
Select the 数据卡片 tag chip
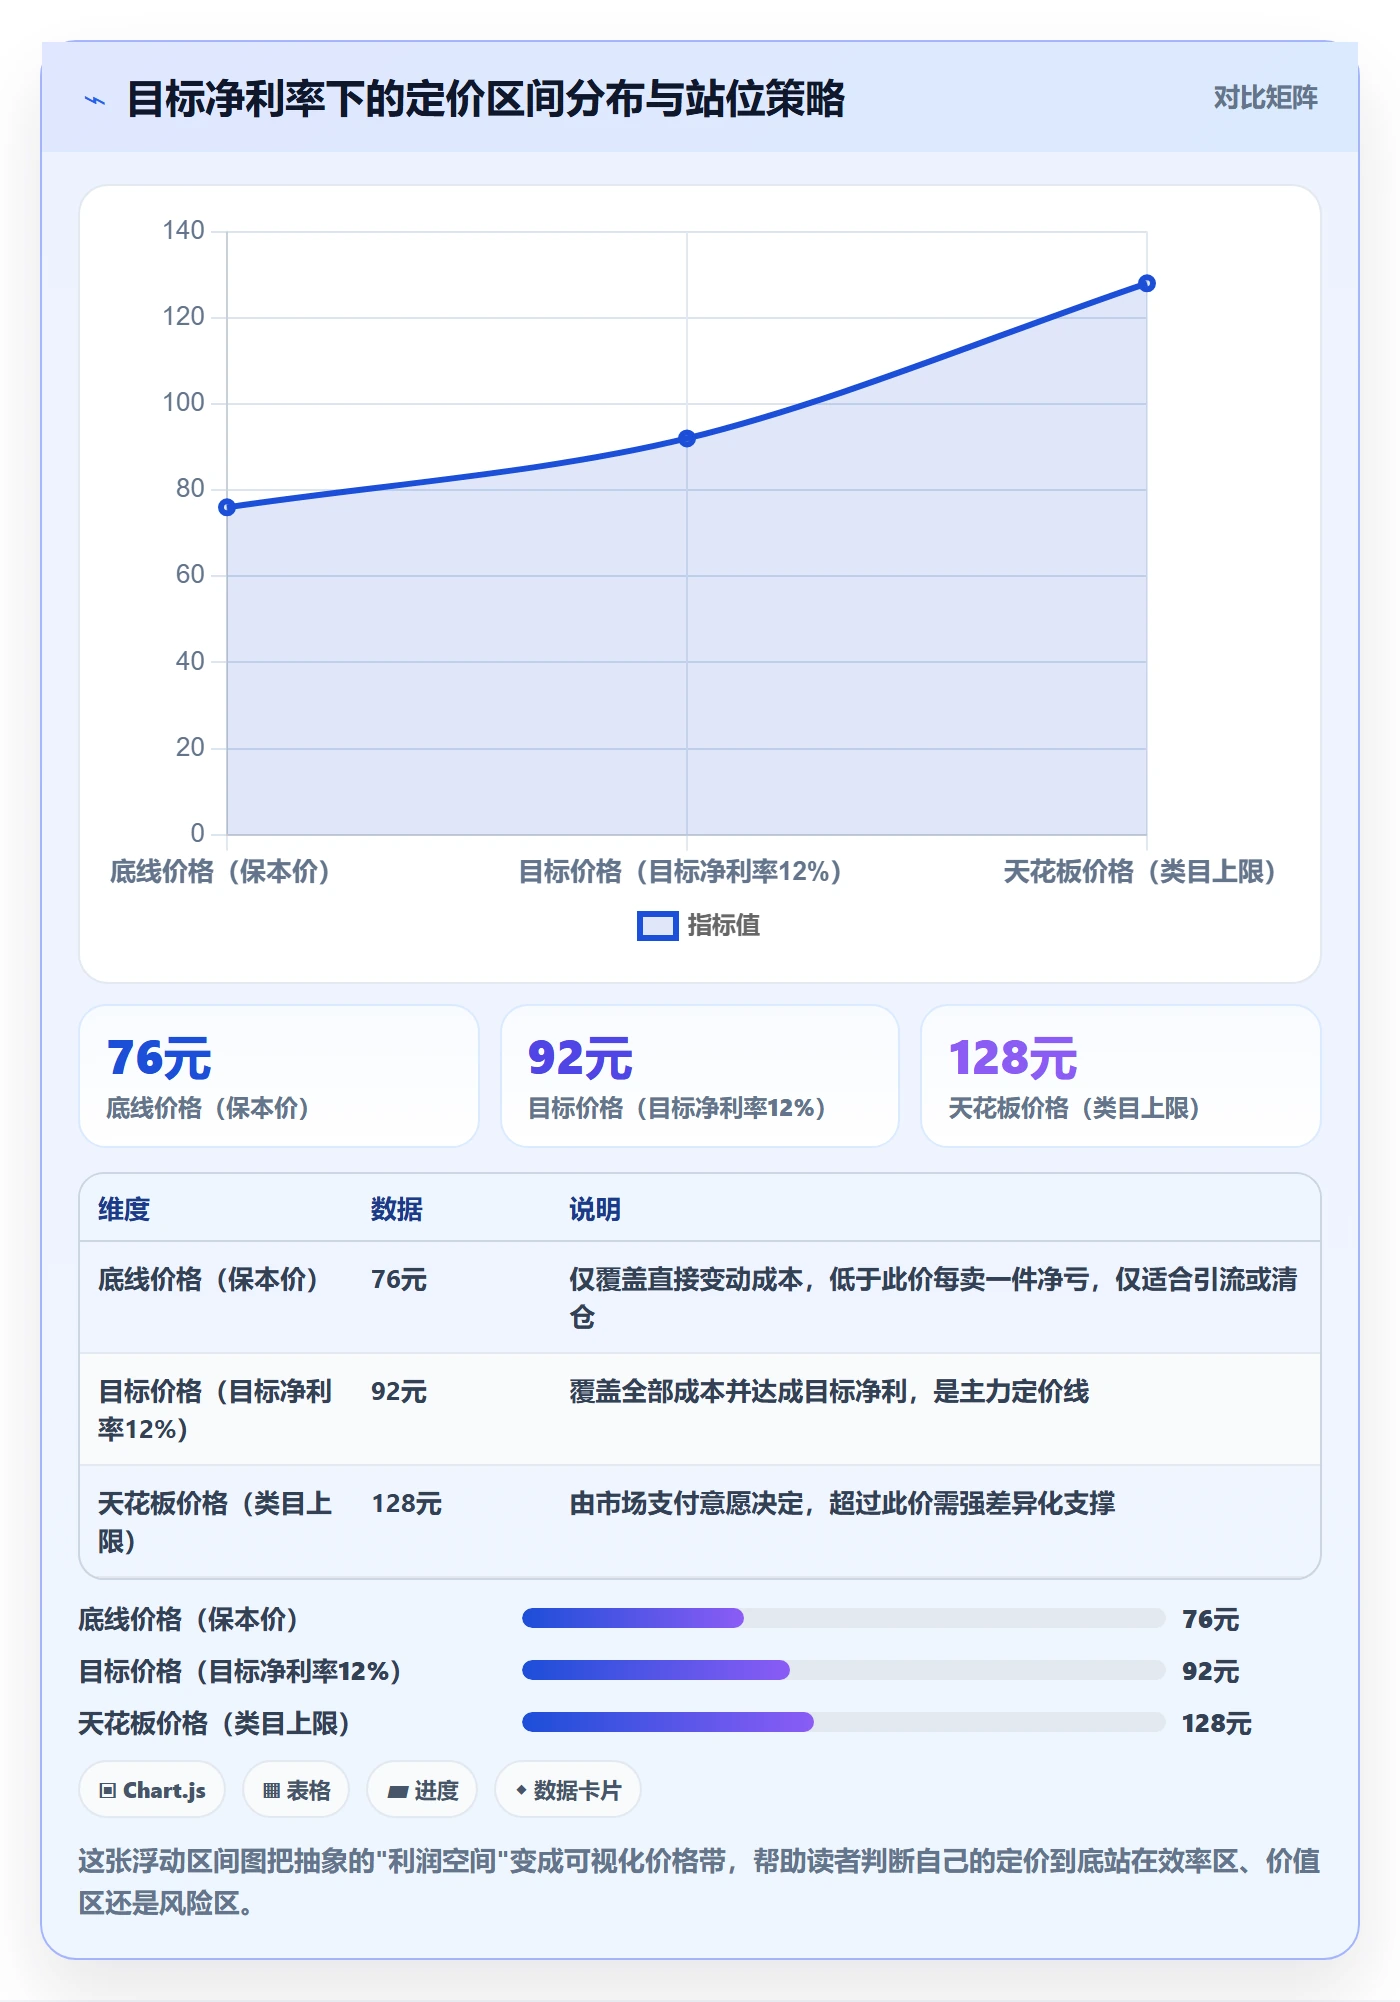pyautogui.click(x=567, y=1790)
